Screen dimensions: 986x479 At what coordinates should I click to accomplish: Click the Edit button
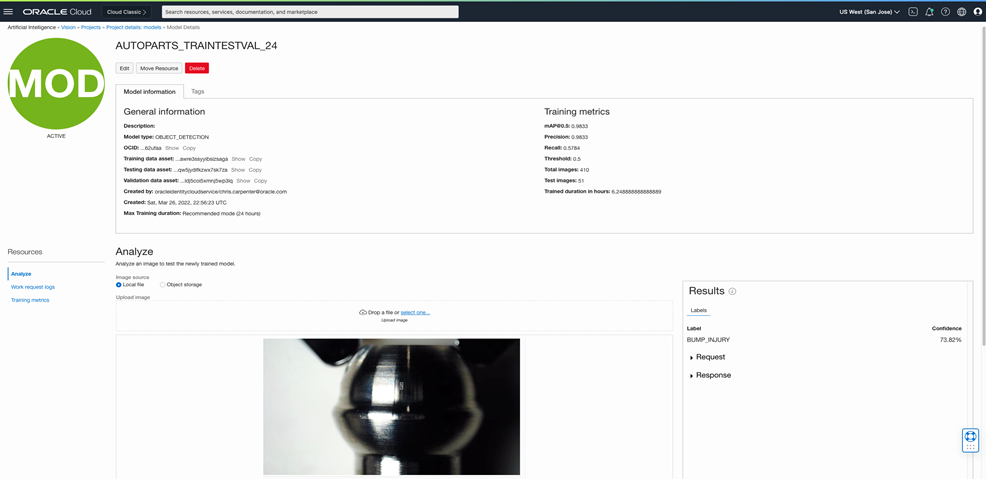click(x=125, y=68)
